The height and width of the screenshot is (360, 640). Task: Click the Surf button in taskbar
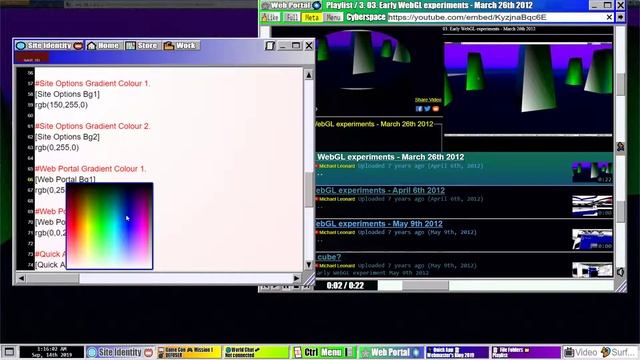619,352
